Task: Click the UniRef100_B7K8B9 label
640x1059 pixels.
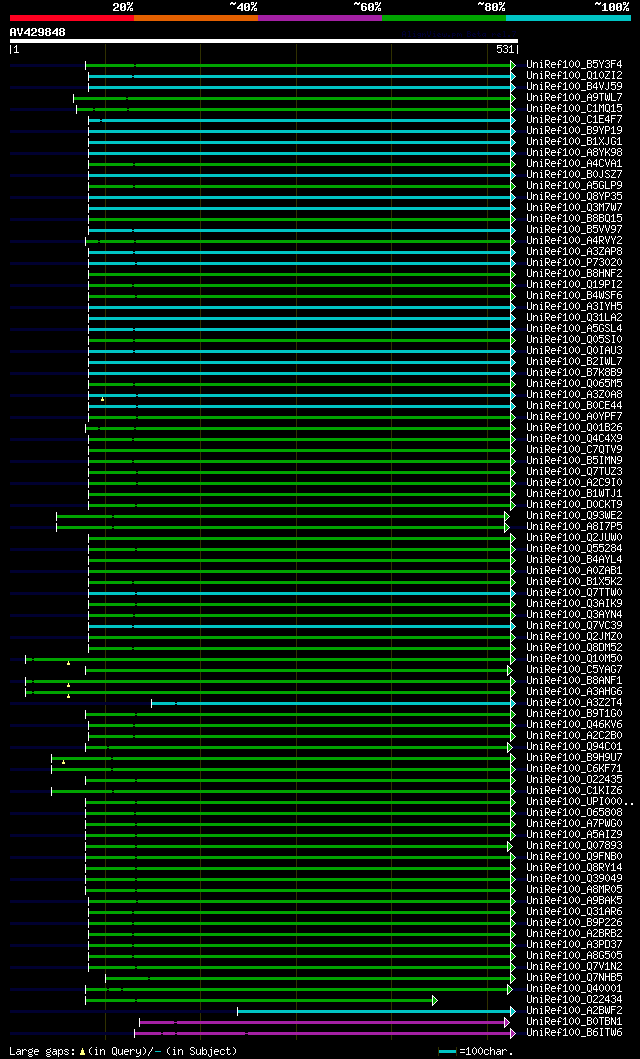Action: [575, 372]
